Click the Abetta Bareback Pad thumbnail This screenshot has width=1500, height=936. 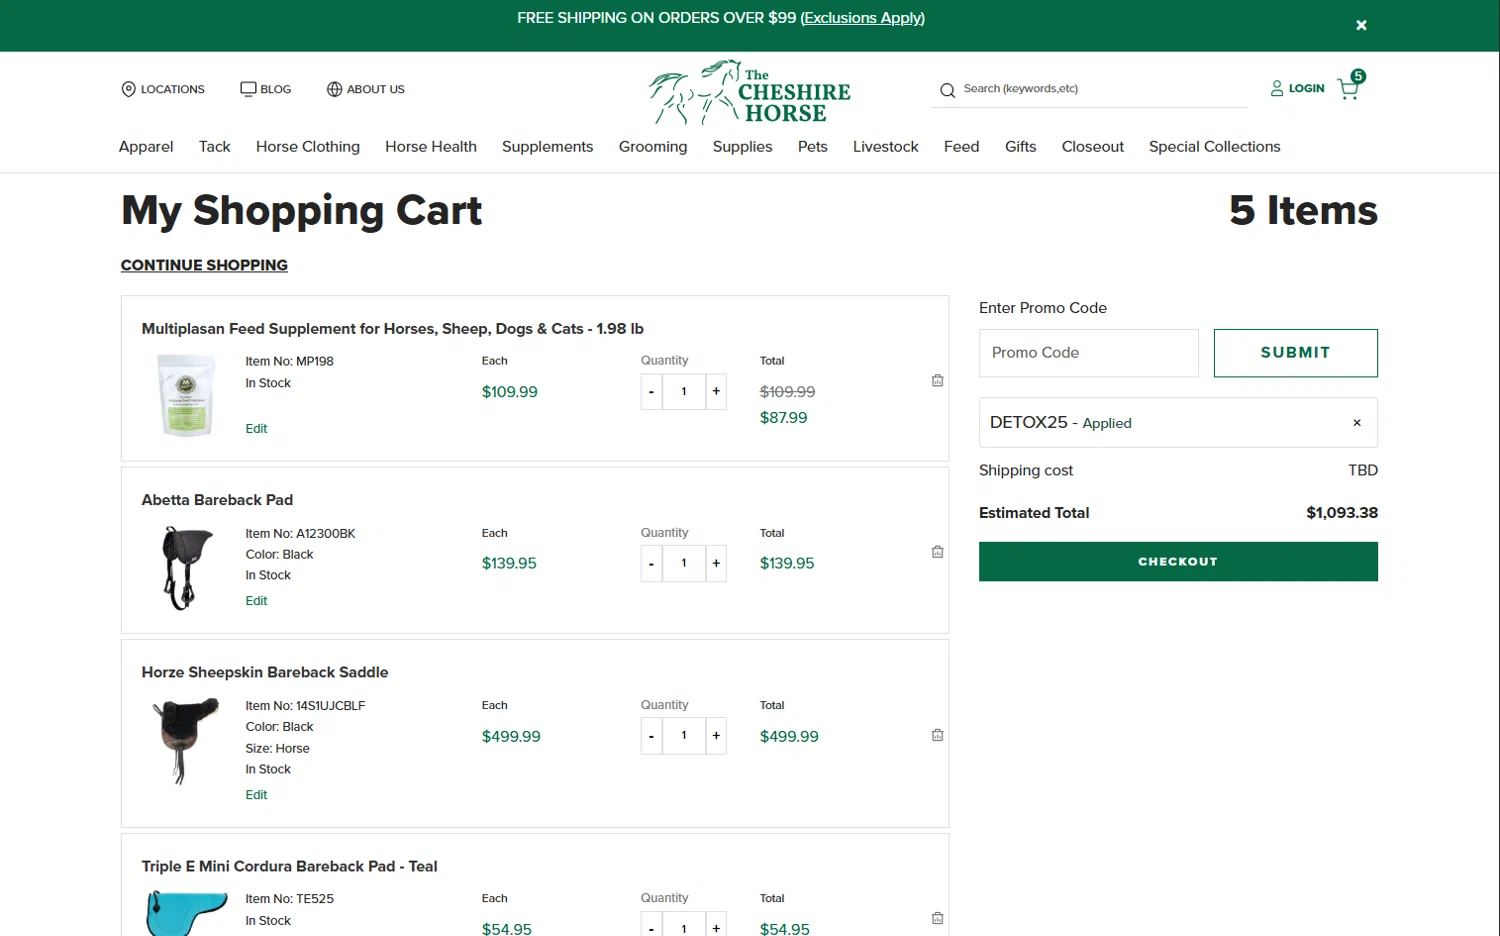187,568
